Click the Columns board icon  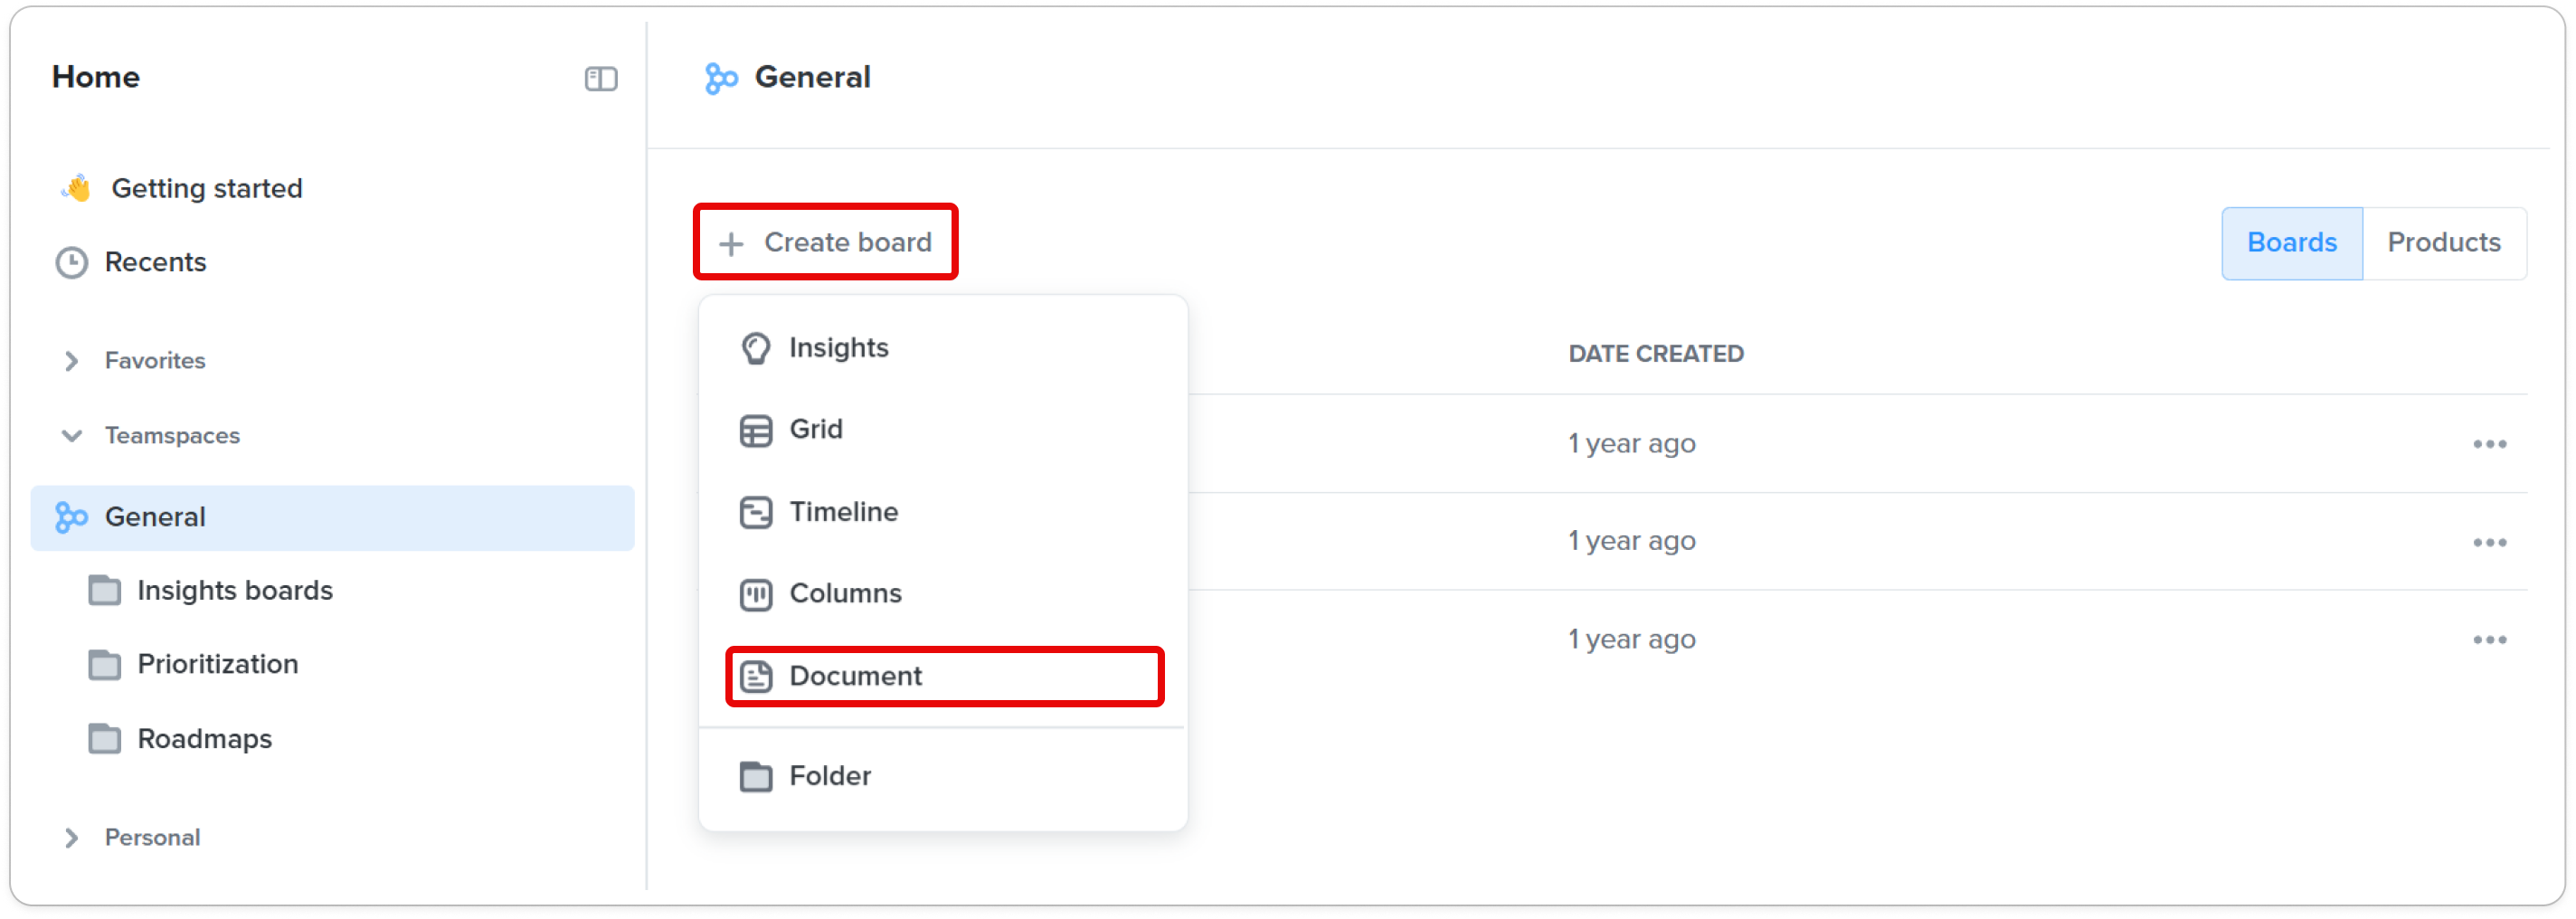[x=756, y=594]
